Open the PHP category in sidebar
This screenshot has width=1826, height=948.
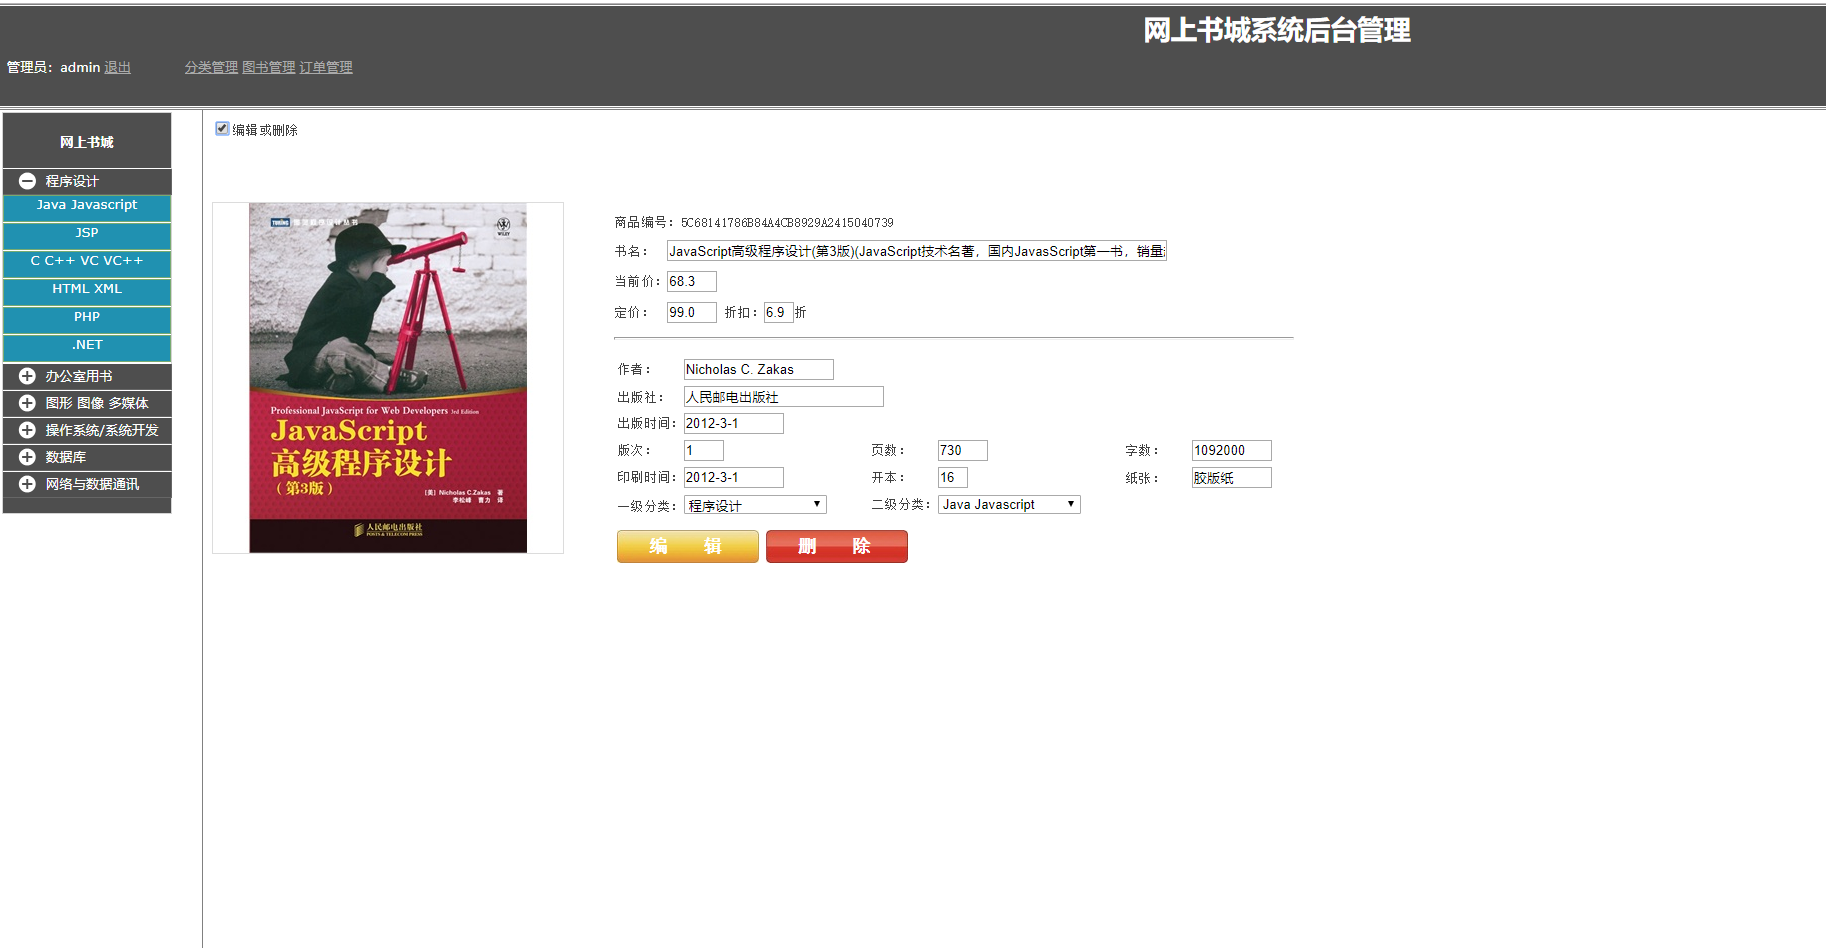click(x=86, y=317)
